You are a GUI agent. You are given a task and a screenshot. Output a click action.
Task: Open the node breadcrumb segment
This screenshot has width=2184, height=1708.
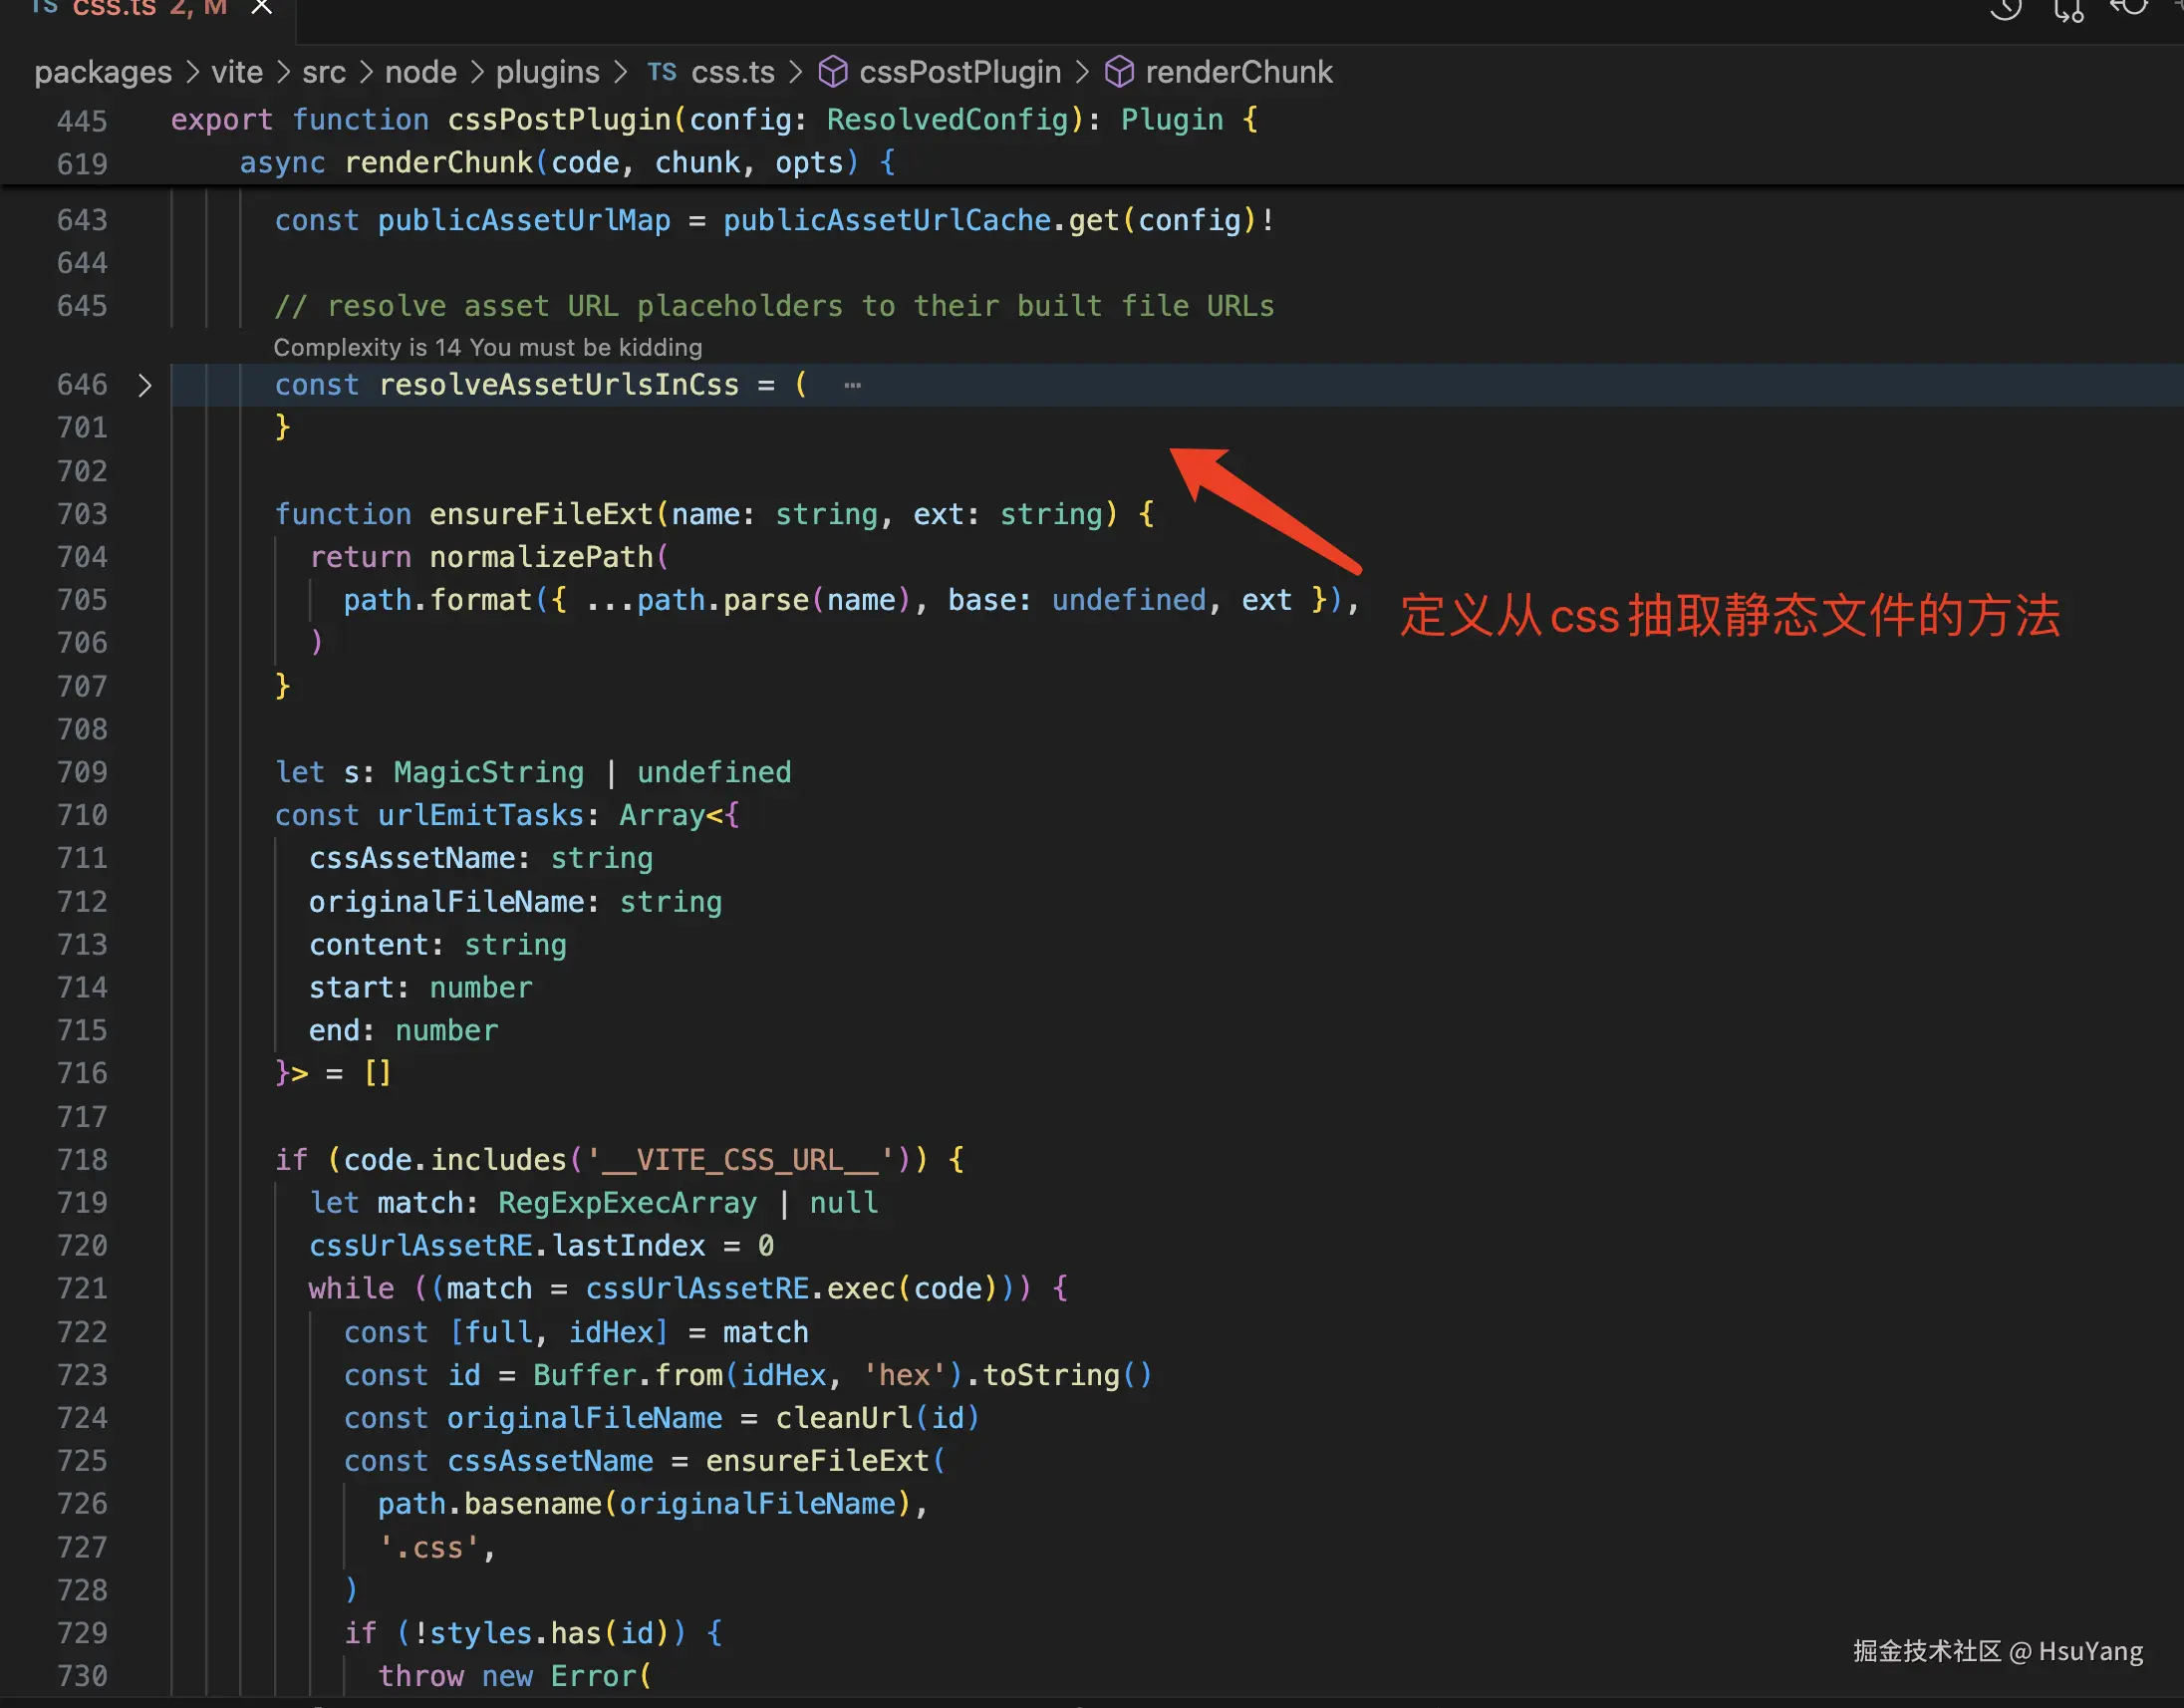click(x=420, y=72)
